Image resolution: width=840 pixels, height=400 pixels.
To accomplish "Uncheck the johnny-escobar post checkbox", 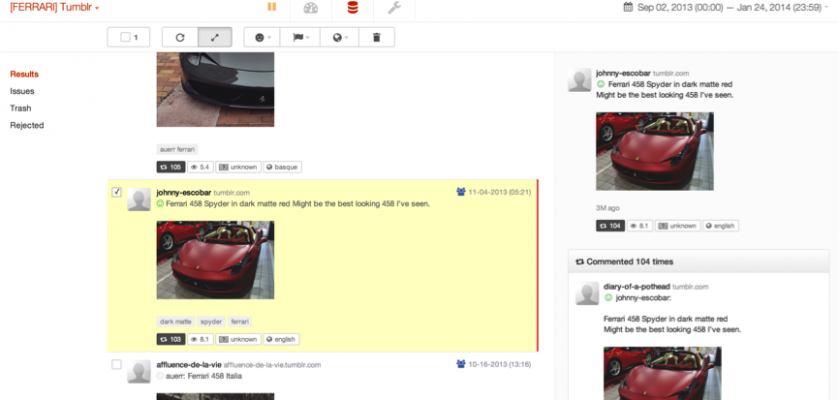I will coord(116,192).
